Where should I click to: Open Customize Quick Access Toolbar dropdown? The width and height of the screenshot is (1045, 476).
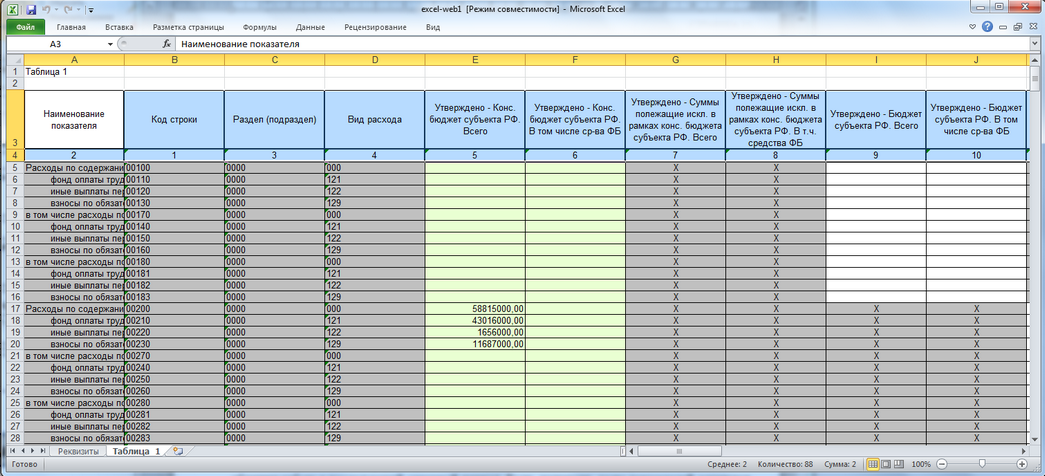[91, 11]
